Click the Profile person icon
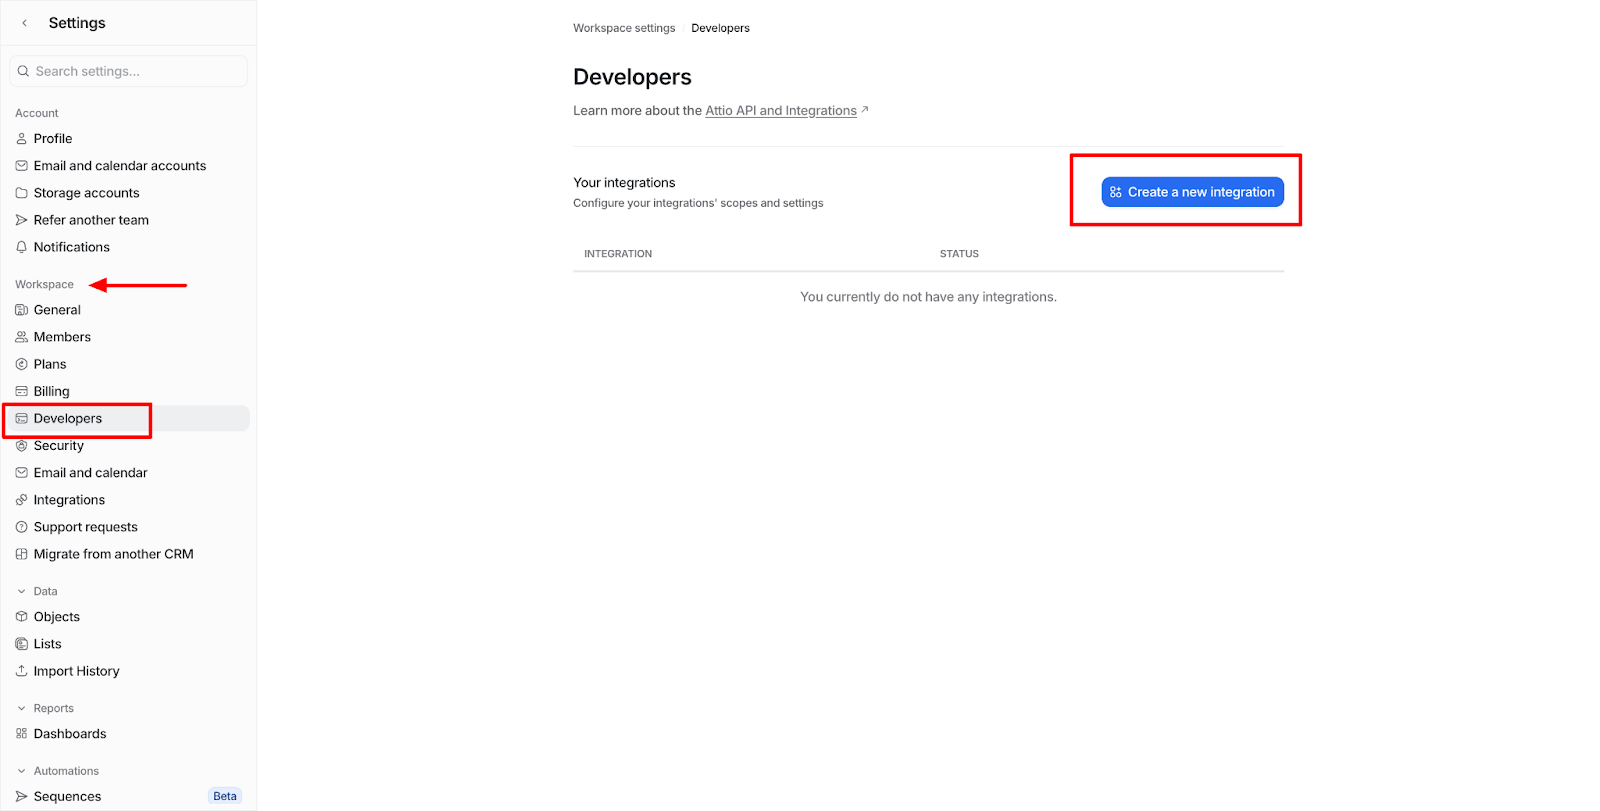 click(x=21, y=139)
